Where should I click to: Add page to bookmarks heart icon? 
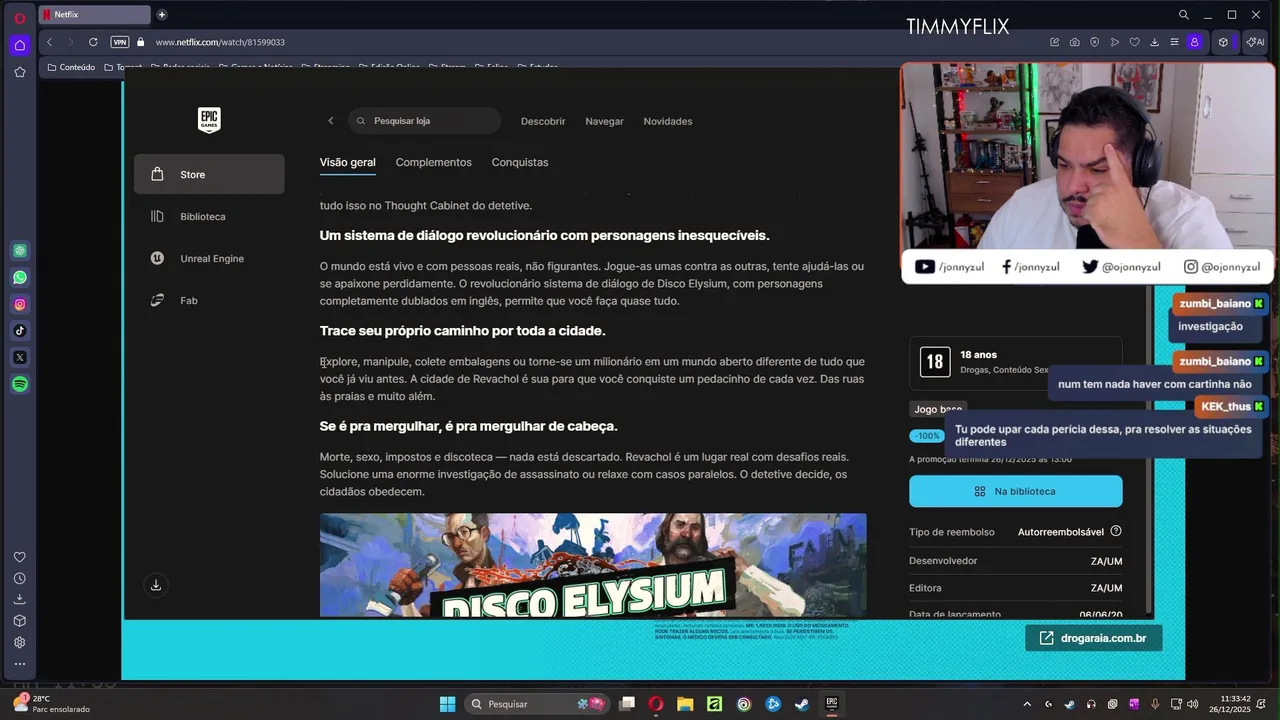tap(1134, 42)
